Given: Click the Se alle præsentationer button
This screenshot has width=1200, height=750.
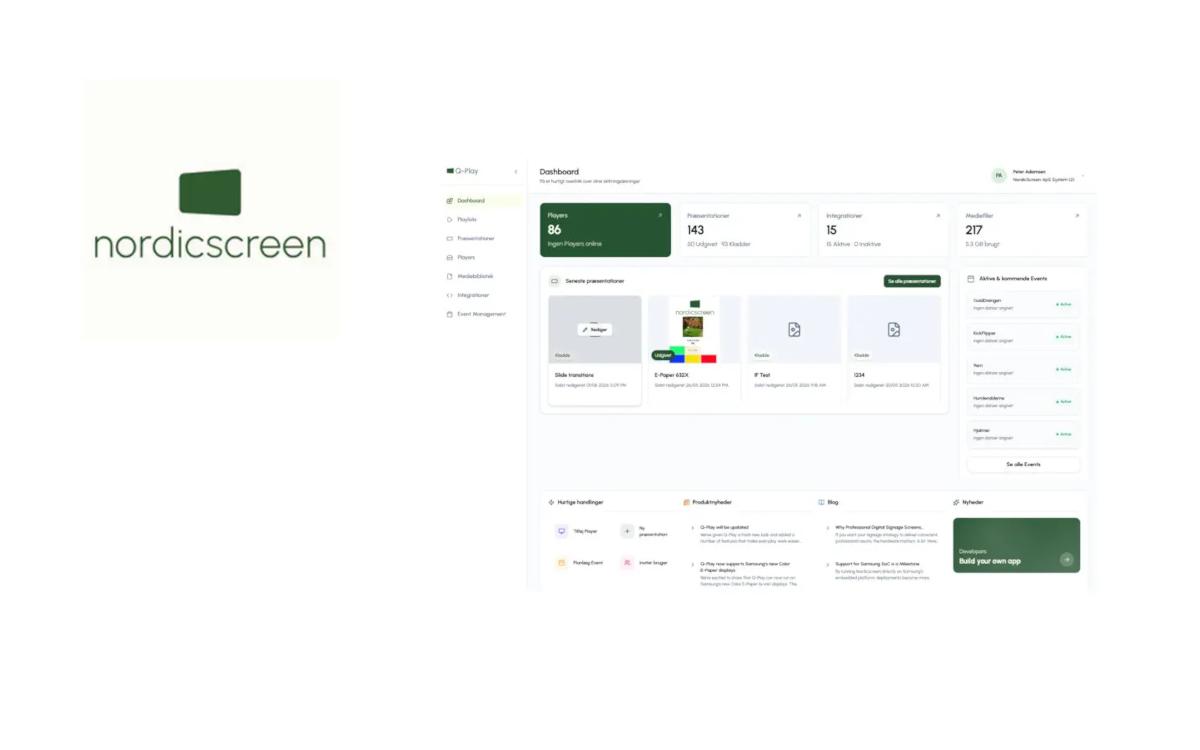Looking at the screenshot, I should (912, 282).
